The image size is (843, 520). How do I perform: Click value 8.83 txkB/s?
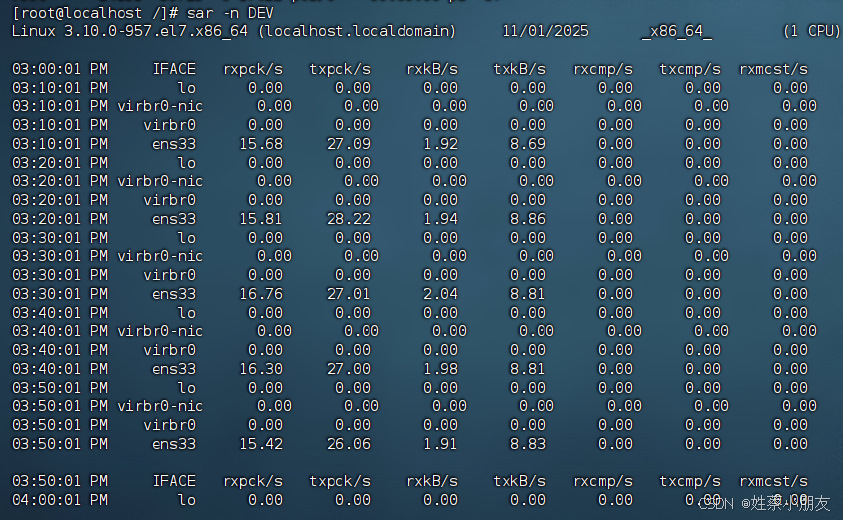528,444
